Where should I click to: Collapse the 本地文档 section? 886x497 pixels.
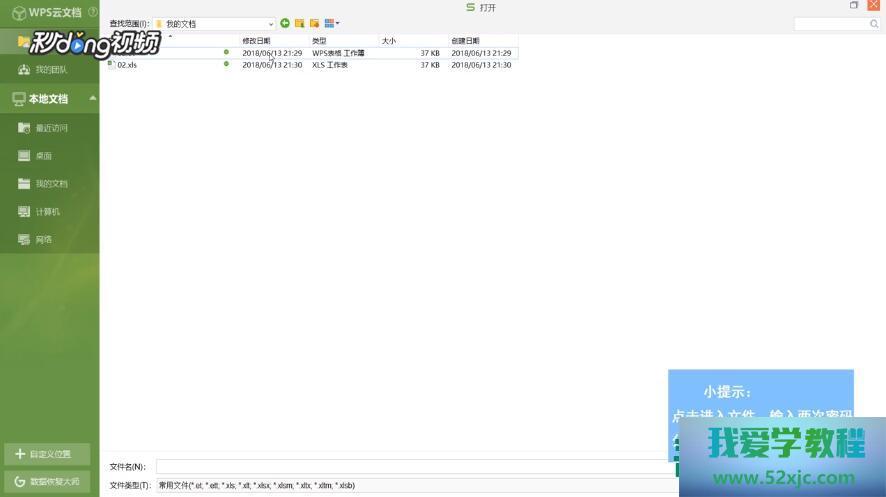tap(93, 98)
